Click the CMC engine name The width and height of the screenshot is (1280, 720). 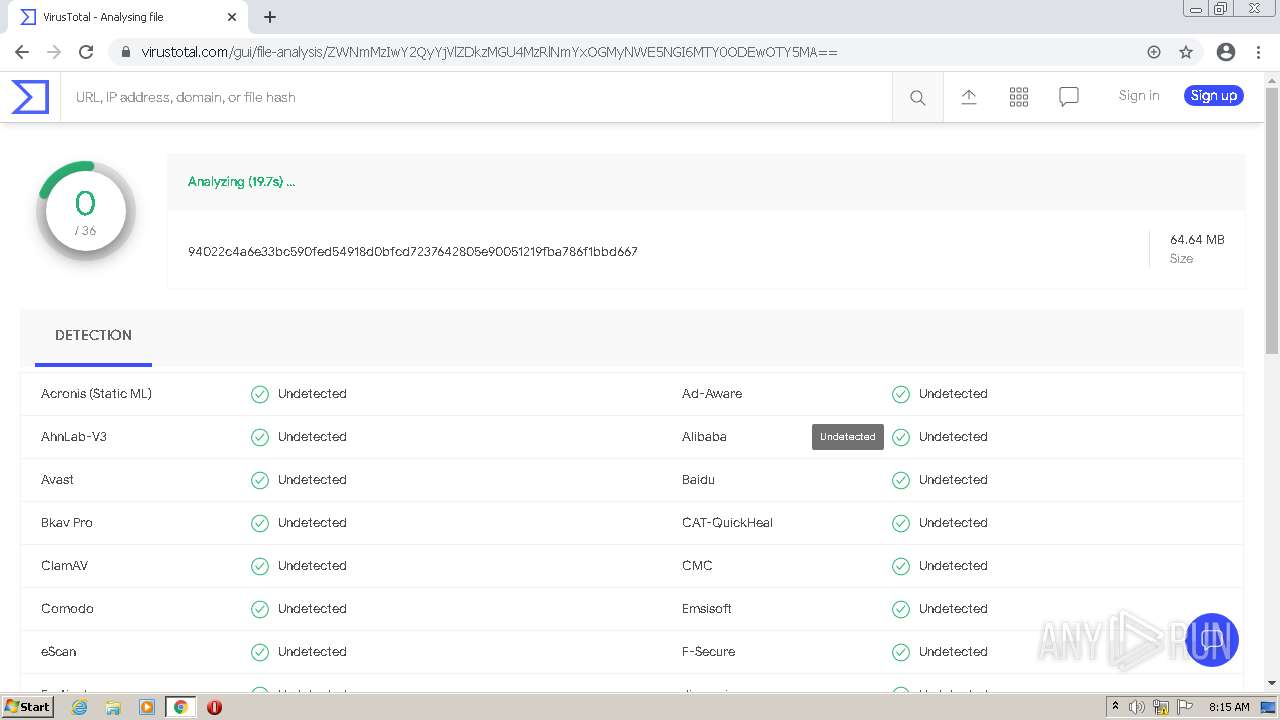[697, 566]
